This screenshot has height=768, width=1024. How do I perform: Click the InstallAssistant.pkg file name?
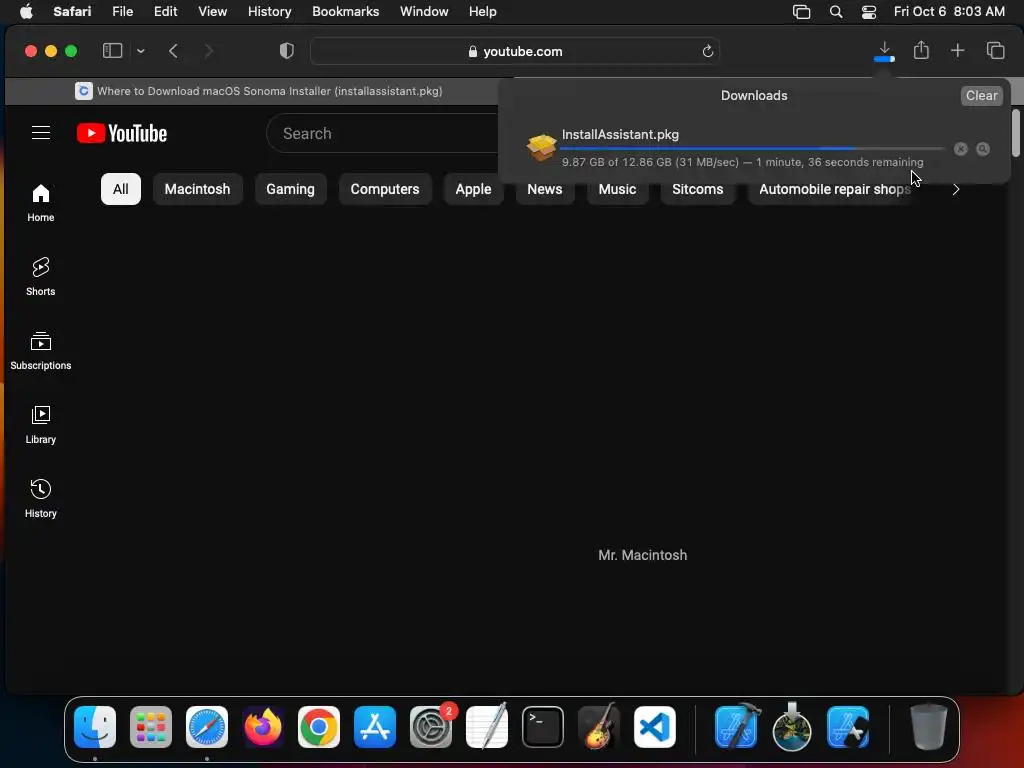pyautogui.click(x=620, y=135)
